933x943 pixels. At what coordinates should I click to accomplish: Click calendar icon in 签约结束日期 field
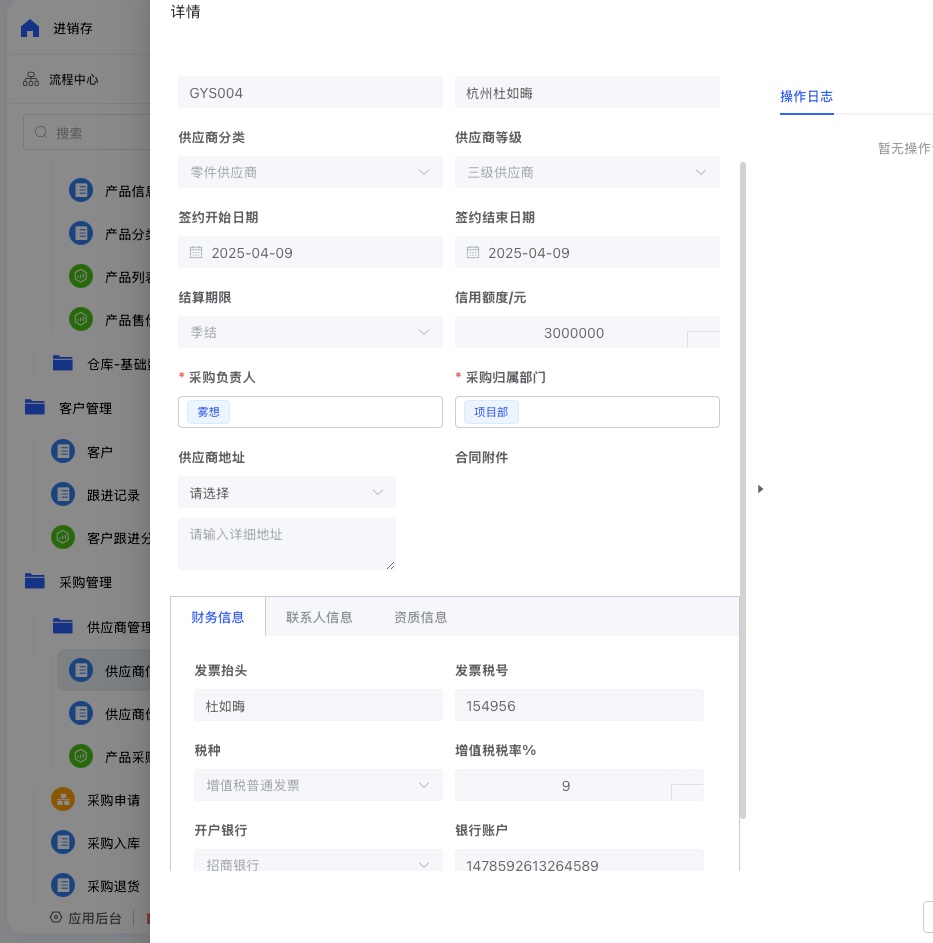(x=473, y=253)
